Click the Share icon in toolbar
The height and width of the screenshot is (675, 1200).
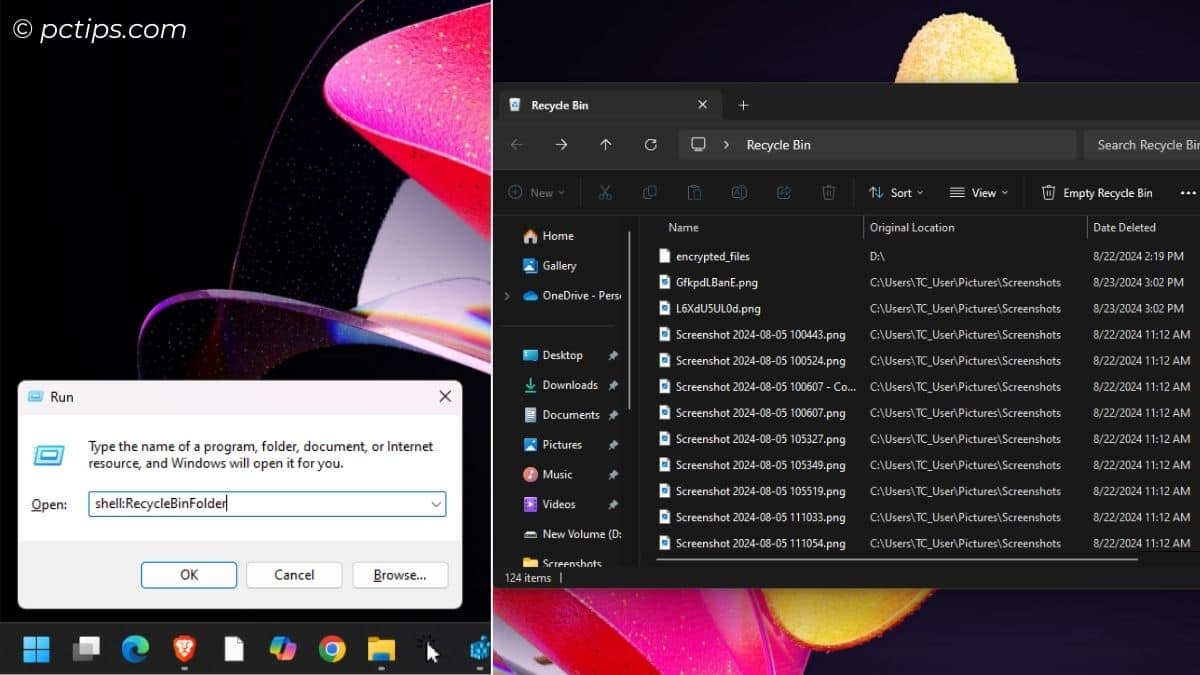point(784,193)
